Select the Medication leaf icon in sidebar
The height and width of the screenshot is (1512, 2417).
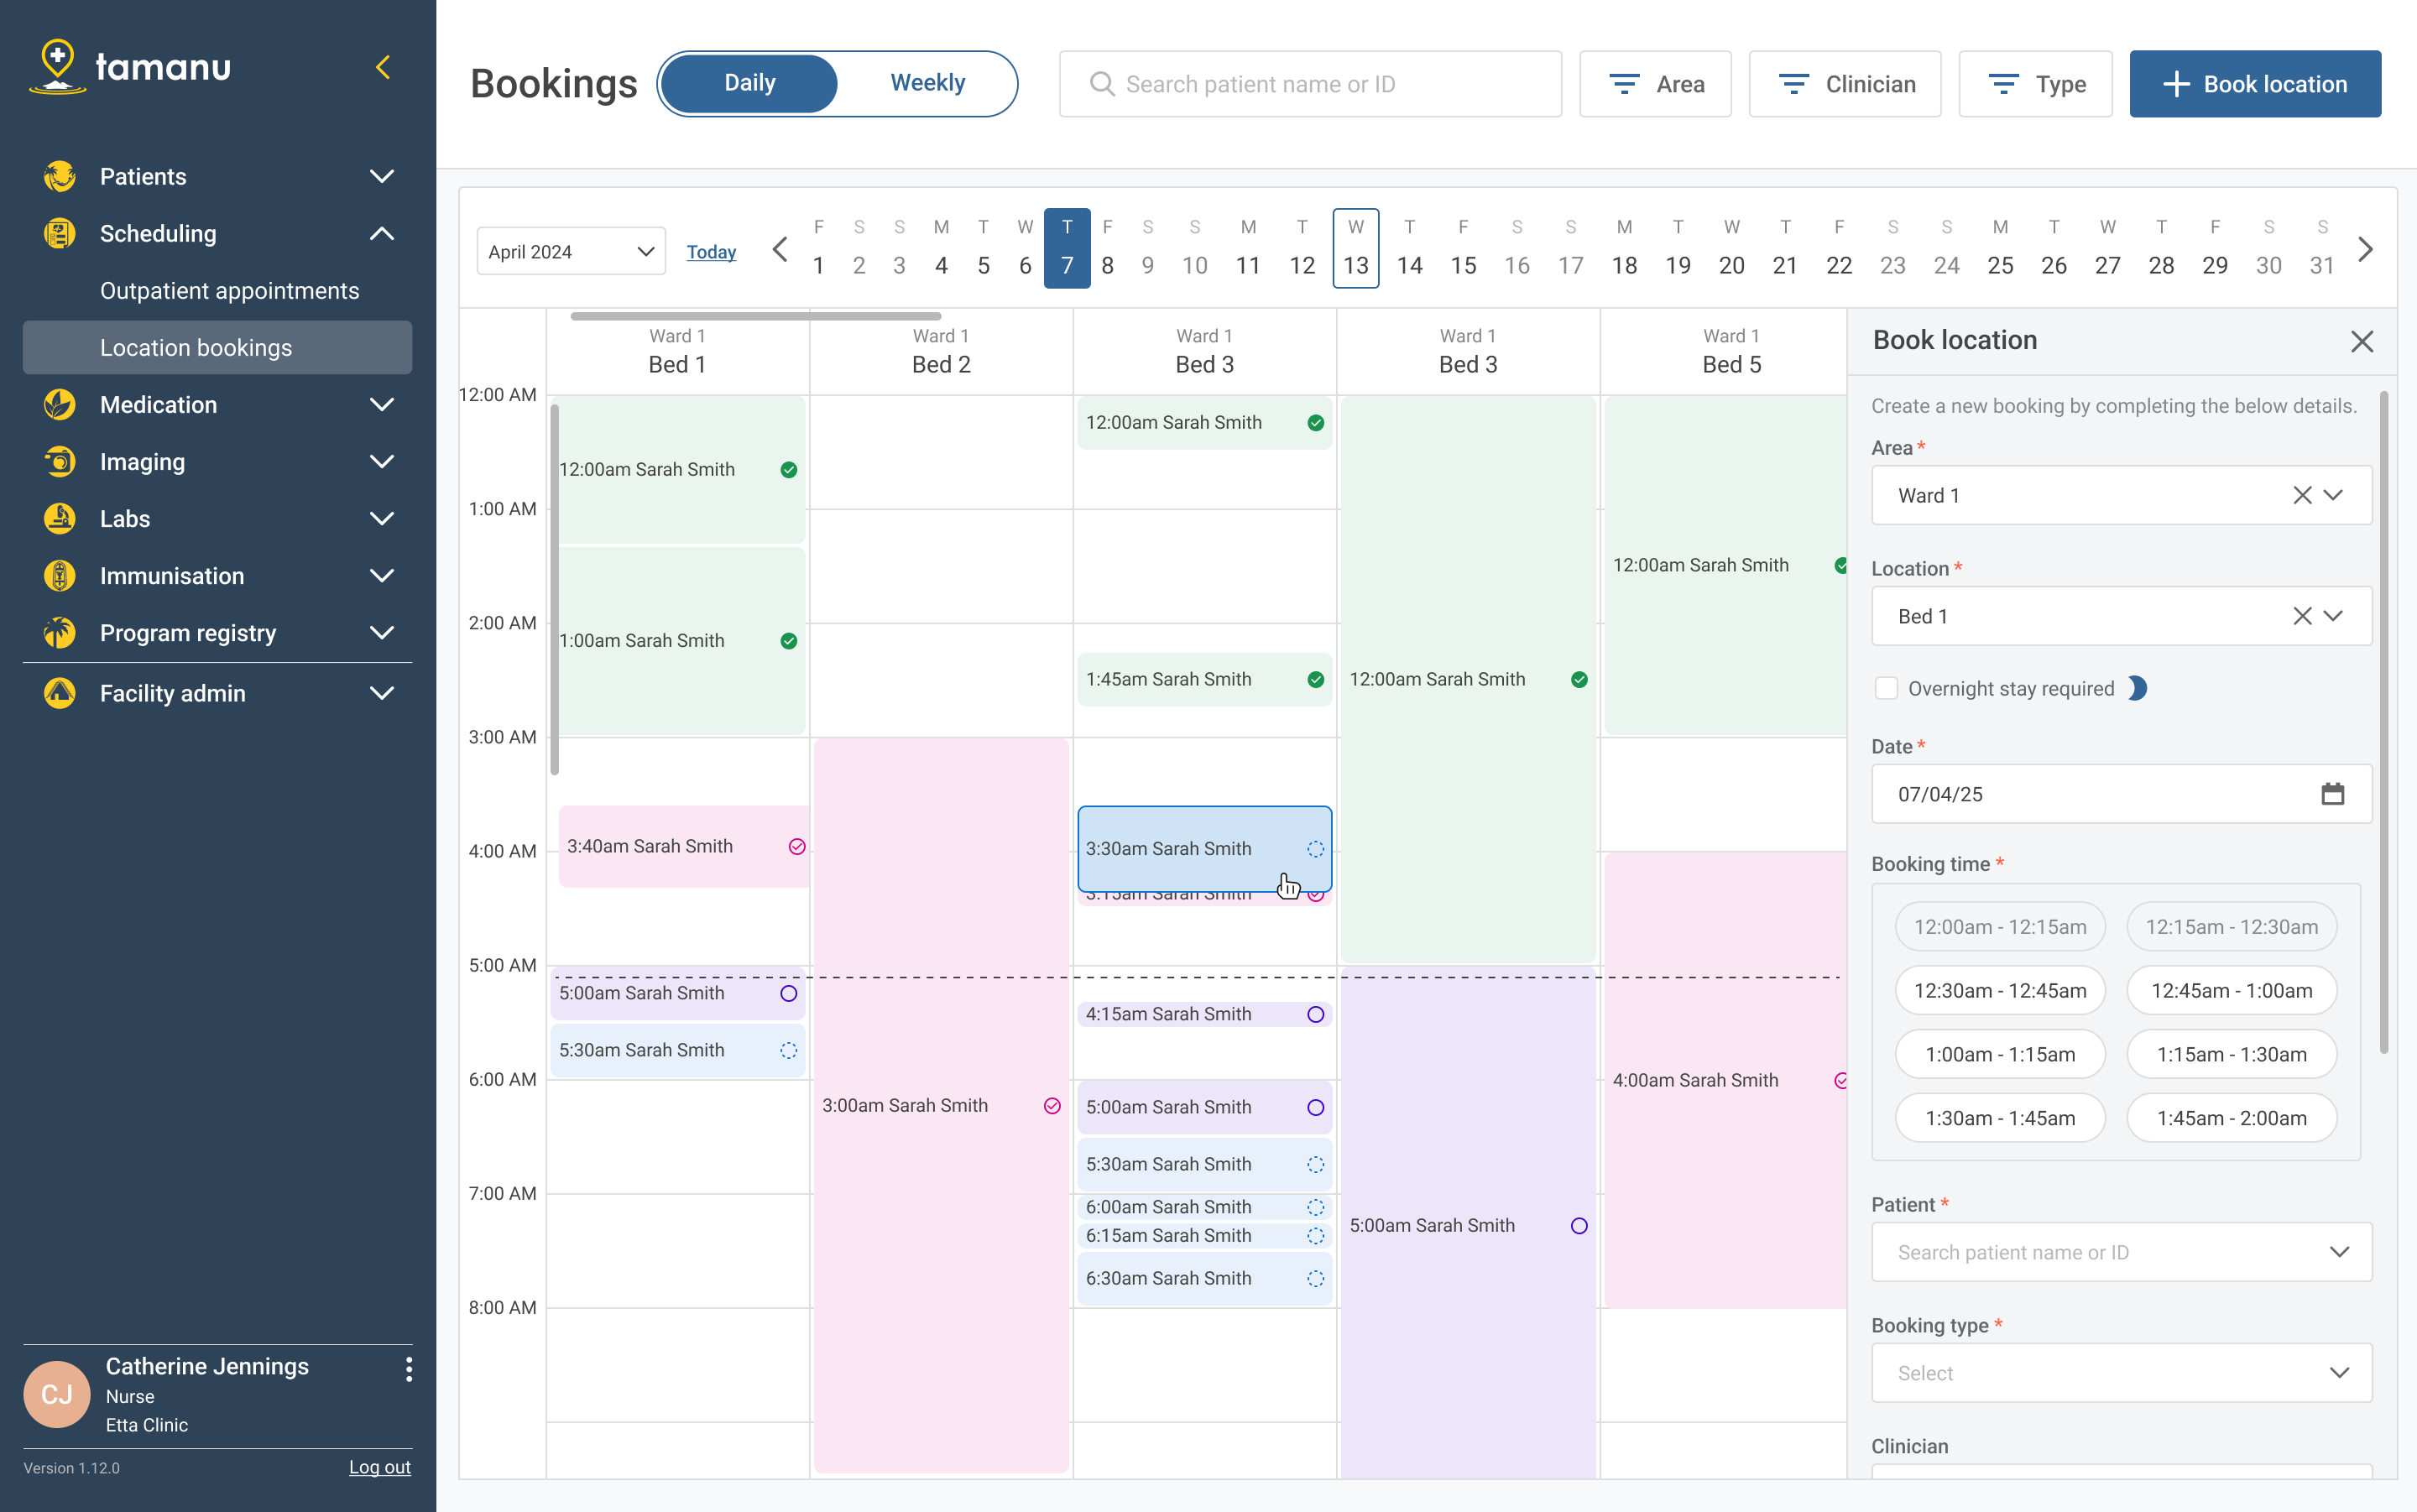[59, 405]
